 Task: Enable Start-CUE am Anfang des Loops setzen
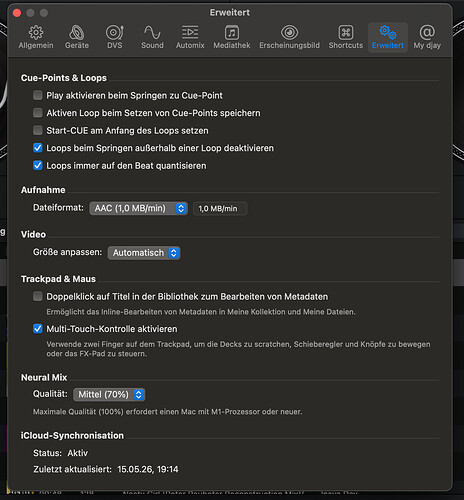pyautogui.click(x=38, y=130)
